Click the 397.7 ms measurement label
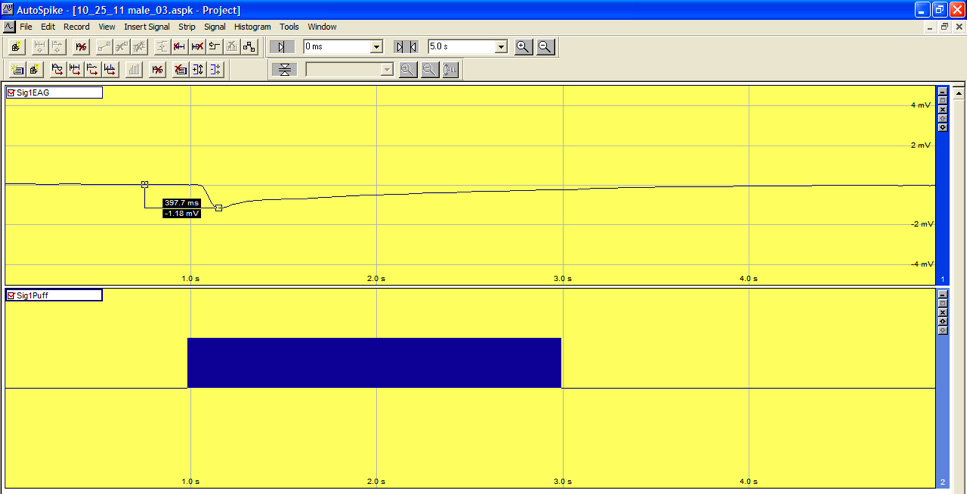 181,203
